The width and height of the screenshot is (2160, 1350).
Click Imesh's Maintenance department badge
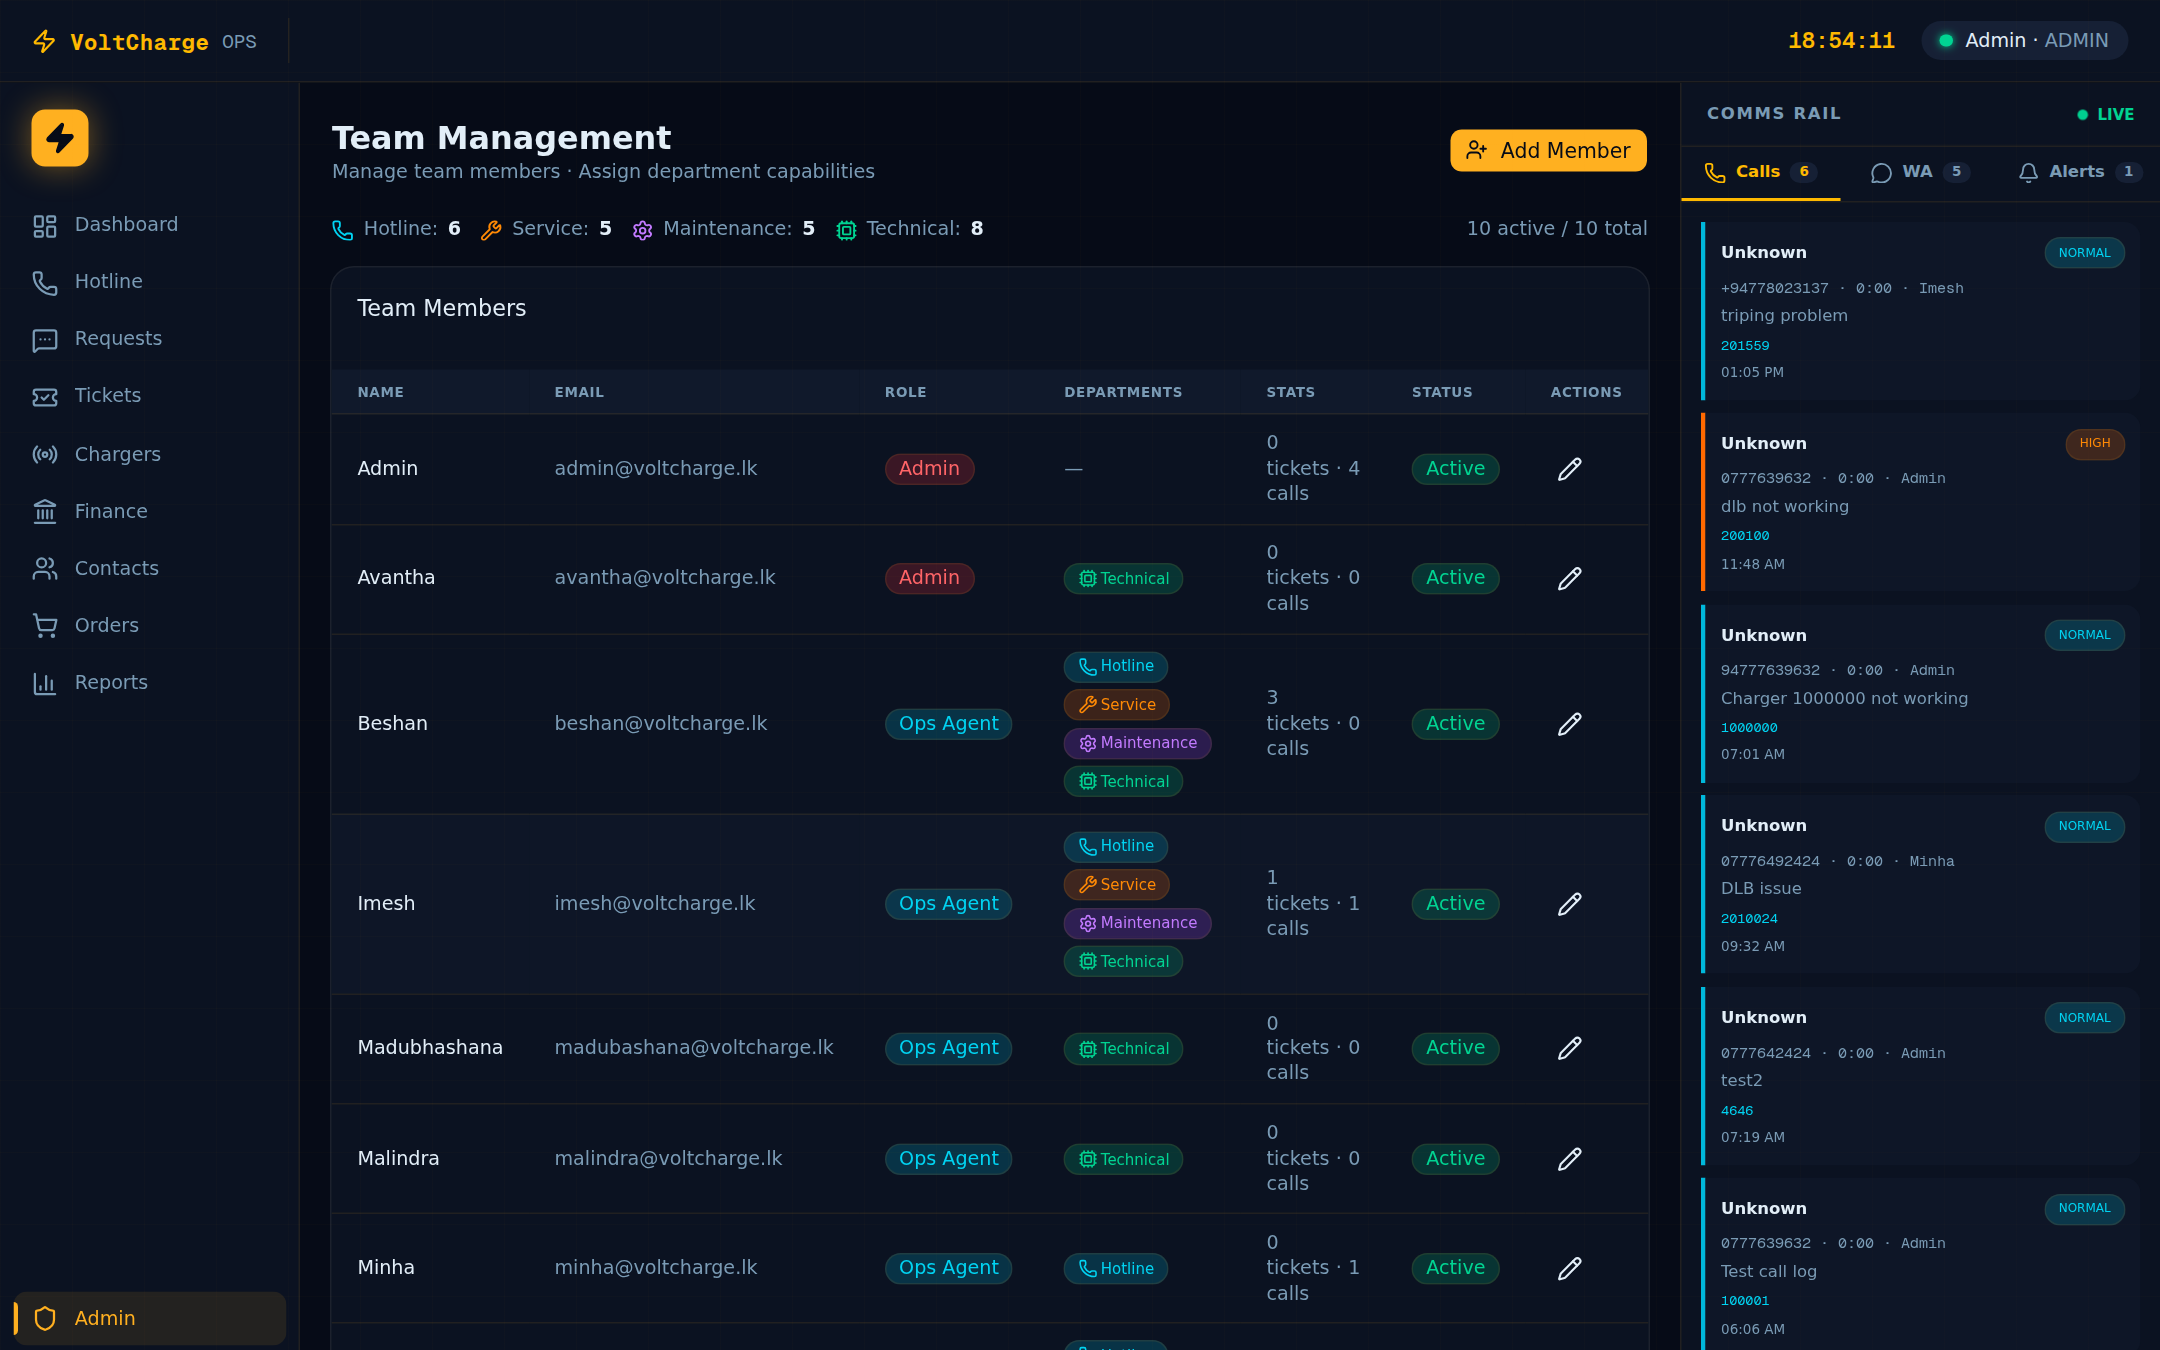pyautogui.click(x=1137, y=923)
